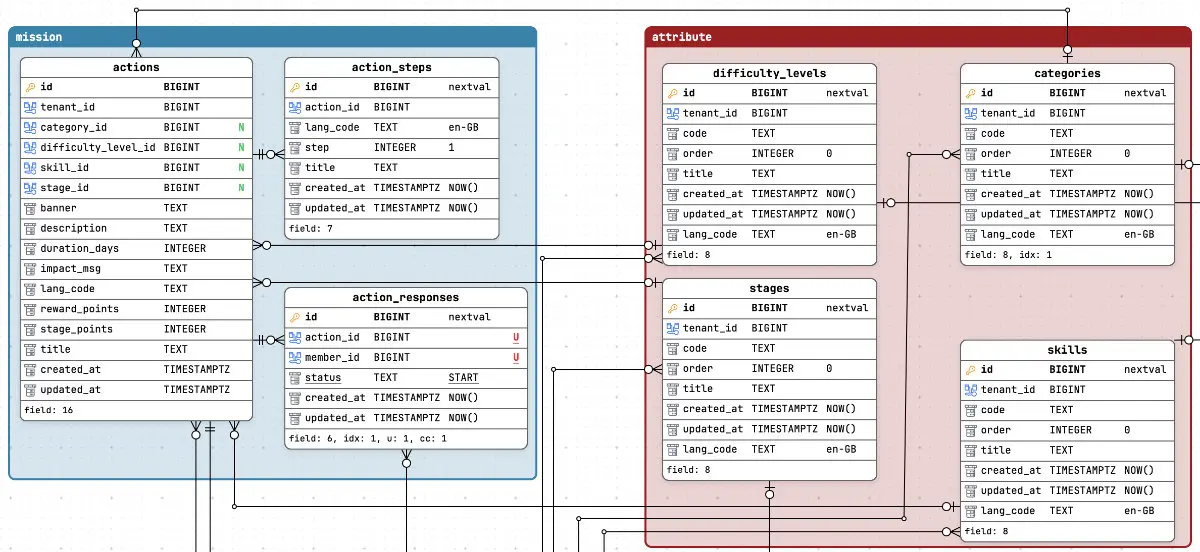Screen dimensions: 1200x552
Task: Click the red U marker on member_id
Action: (x=516, y=357)
